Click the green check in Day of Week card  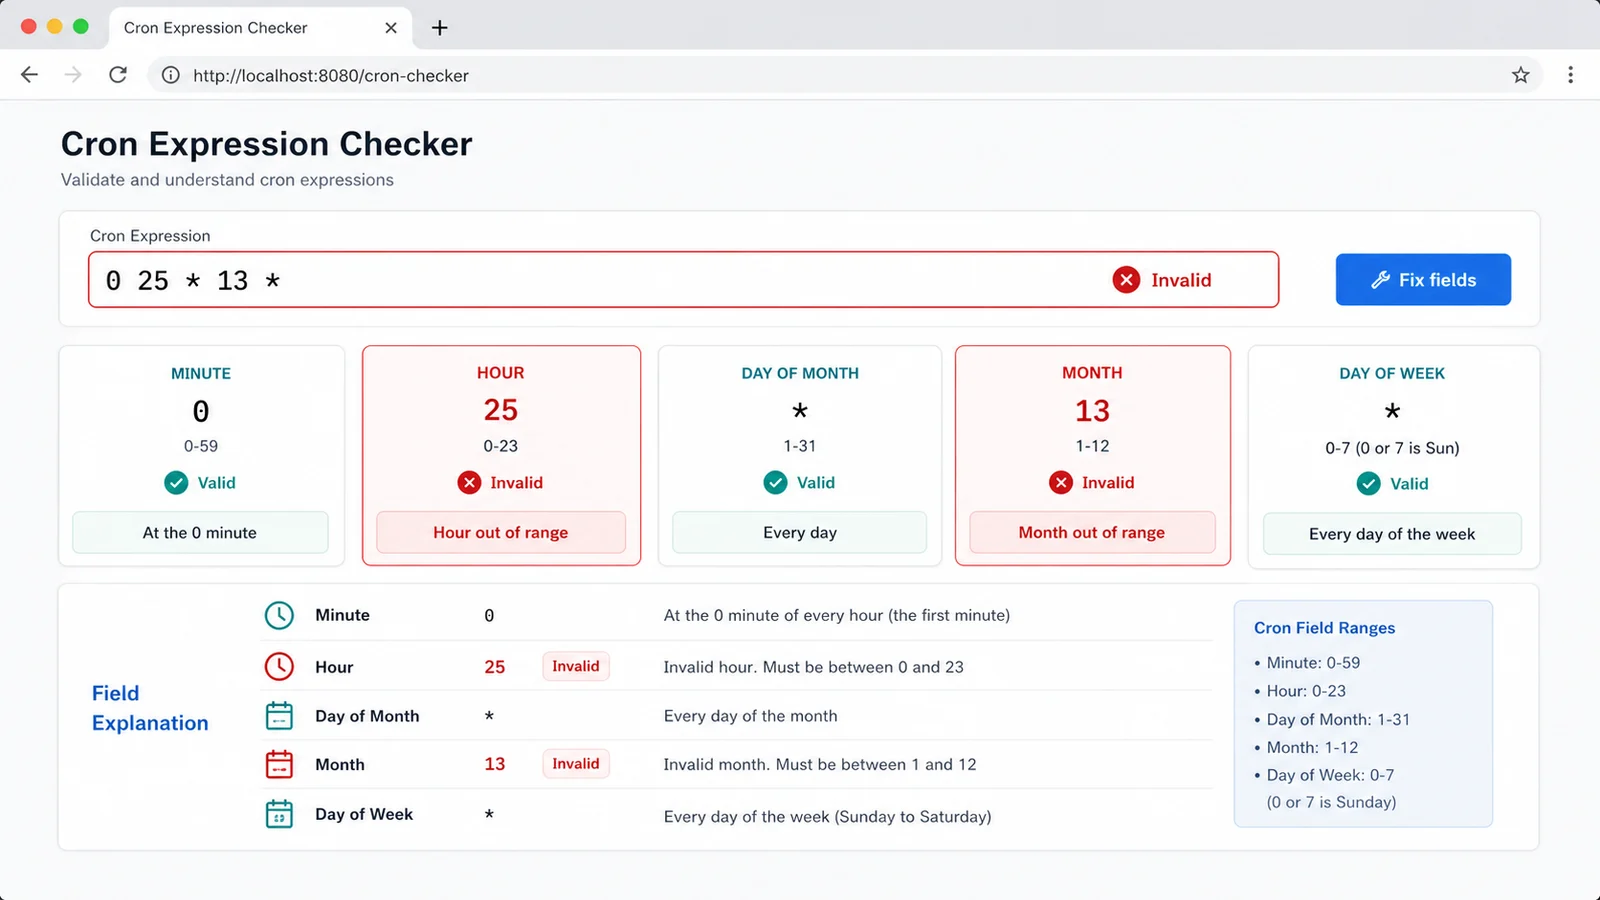[x=1368, y=484]
